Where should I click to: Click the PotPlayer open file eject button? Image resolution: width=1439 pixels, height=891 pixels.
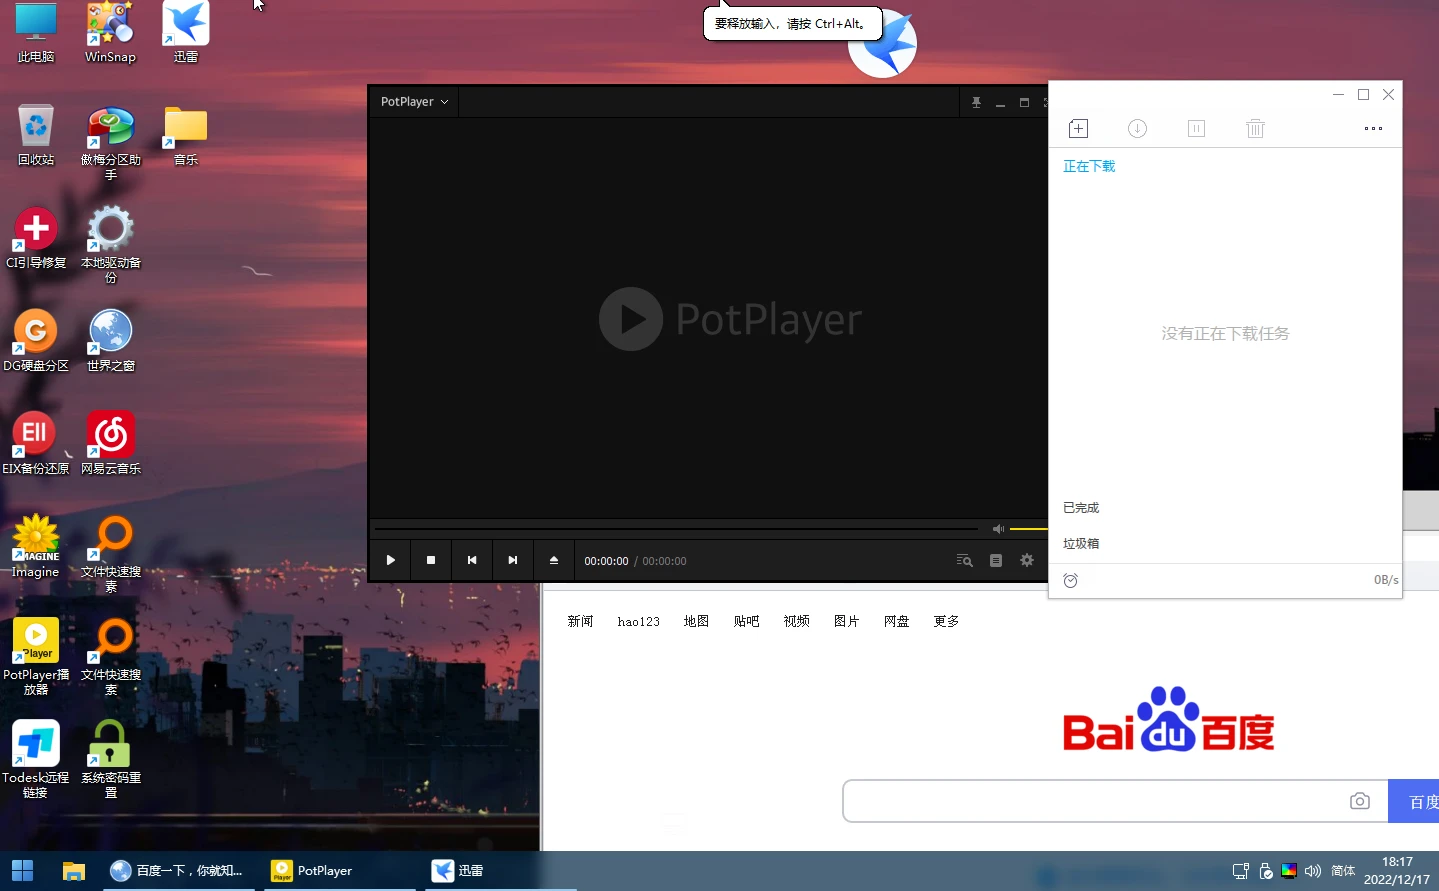[554, 560]
